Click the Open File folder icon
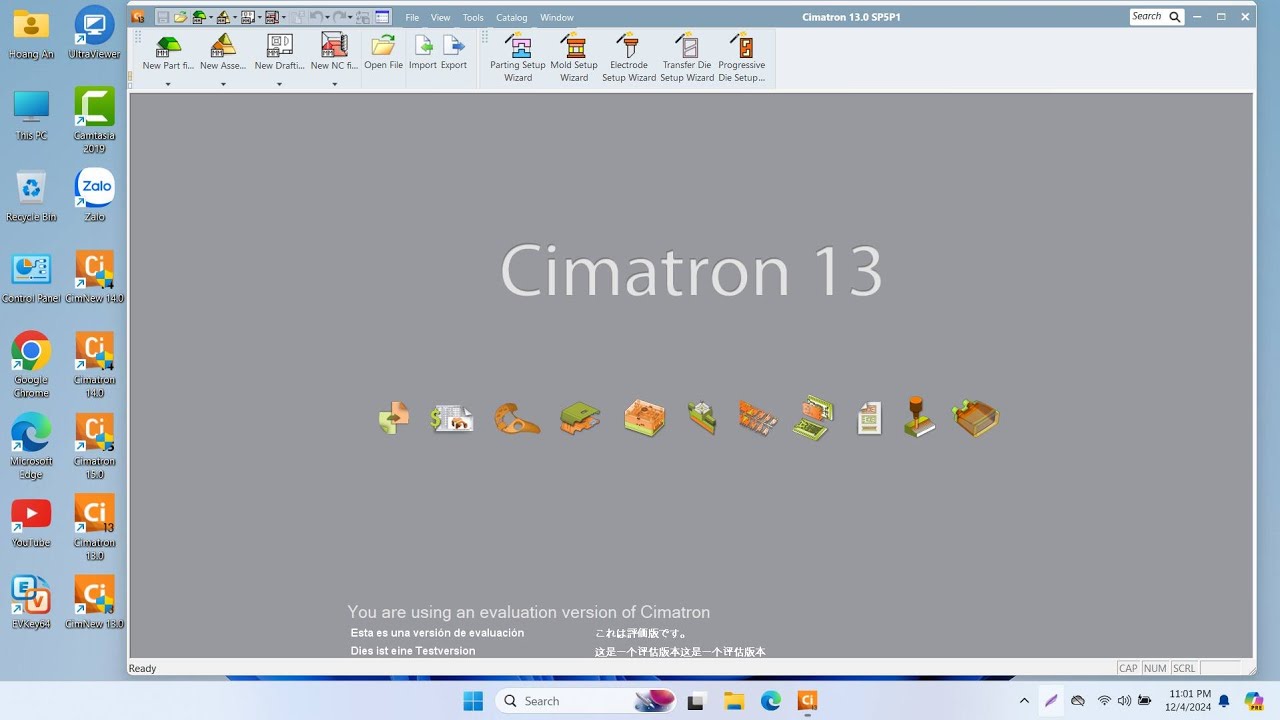 pyautogui.click(x=383, y=46)
